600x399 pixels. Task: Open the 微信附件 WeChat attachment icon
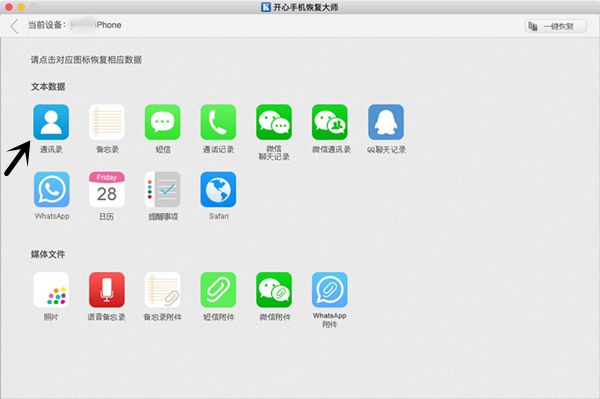coord(274,290)
